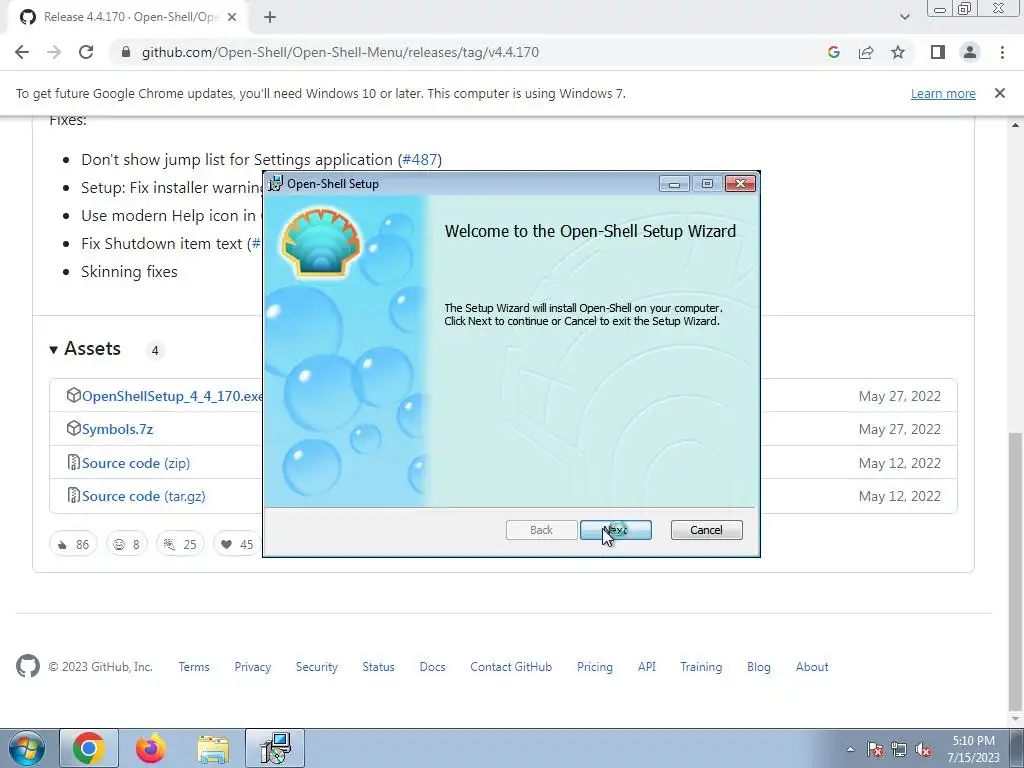Click the smile reaction with 8
The image size is (1024, 768).
127,544
